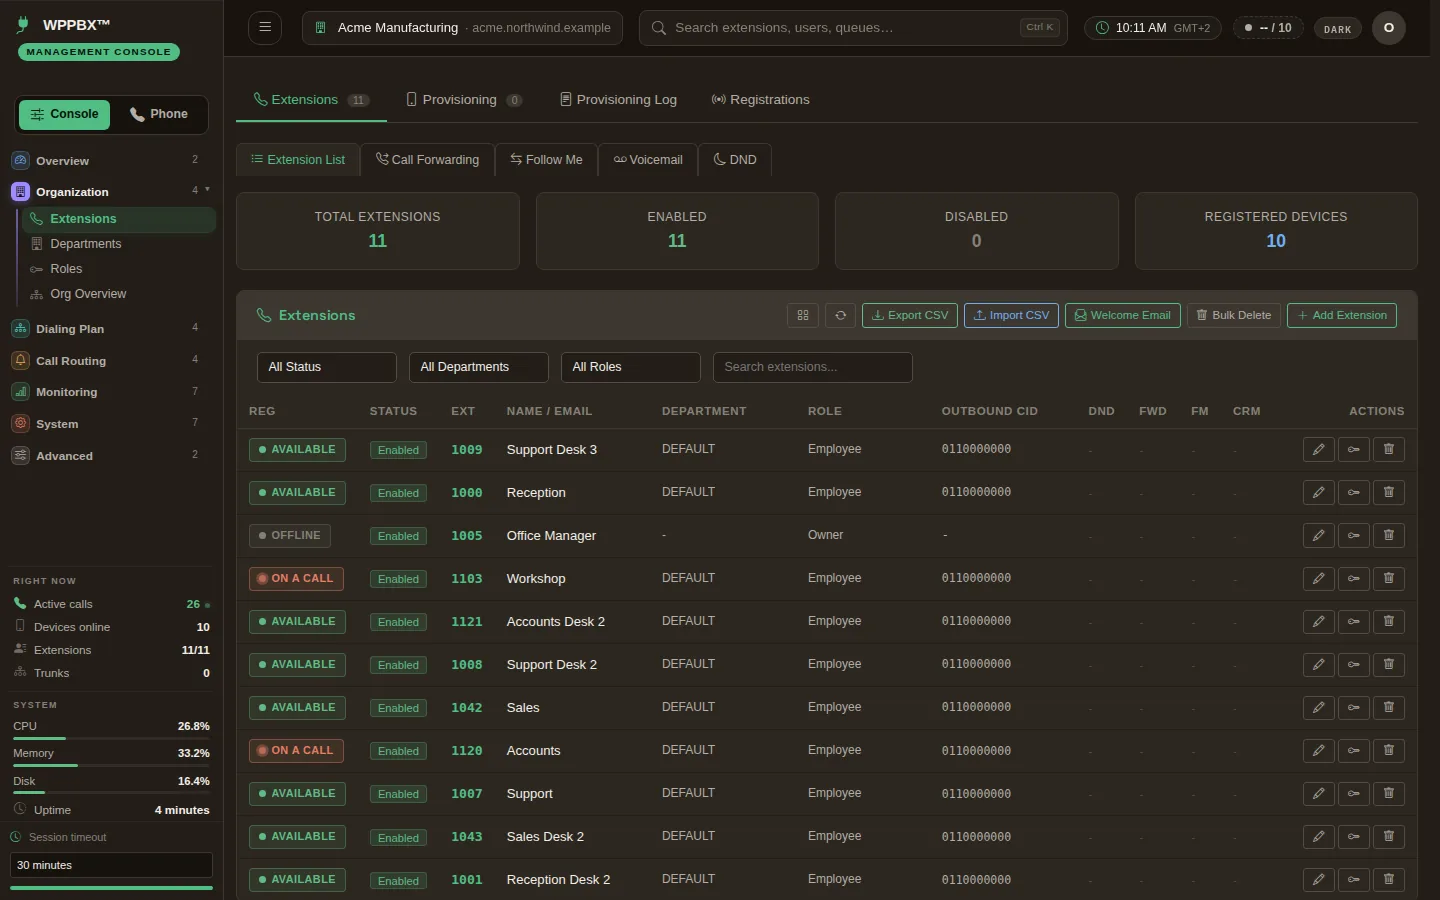Open the Provisioning Log tab
Screen dimensions: 1440x900
coord(619,100)
